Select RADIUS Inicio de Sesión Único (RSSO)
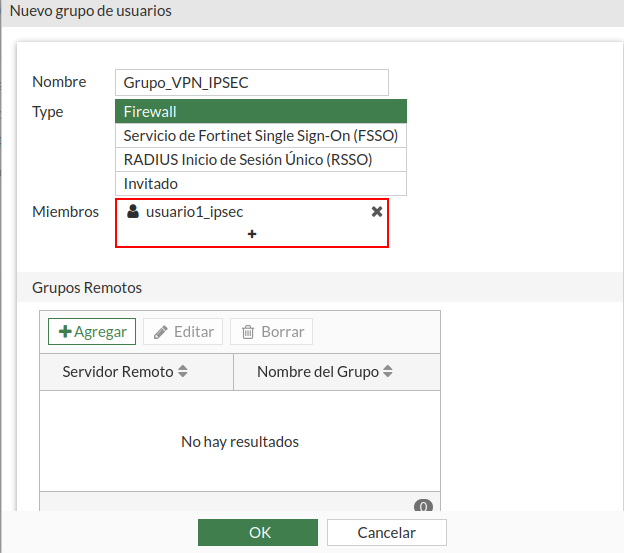 pyautogui.click(x=261, y=160)
